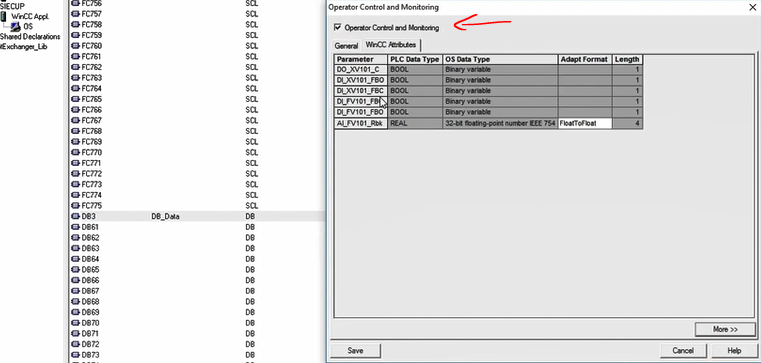Viewport: 761px width, 363px height.
Task: Select the OS station icon in tree
Action: 16,26
